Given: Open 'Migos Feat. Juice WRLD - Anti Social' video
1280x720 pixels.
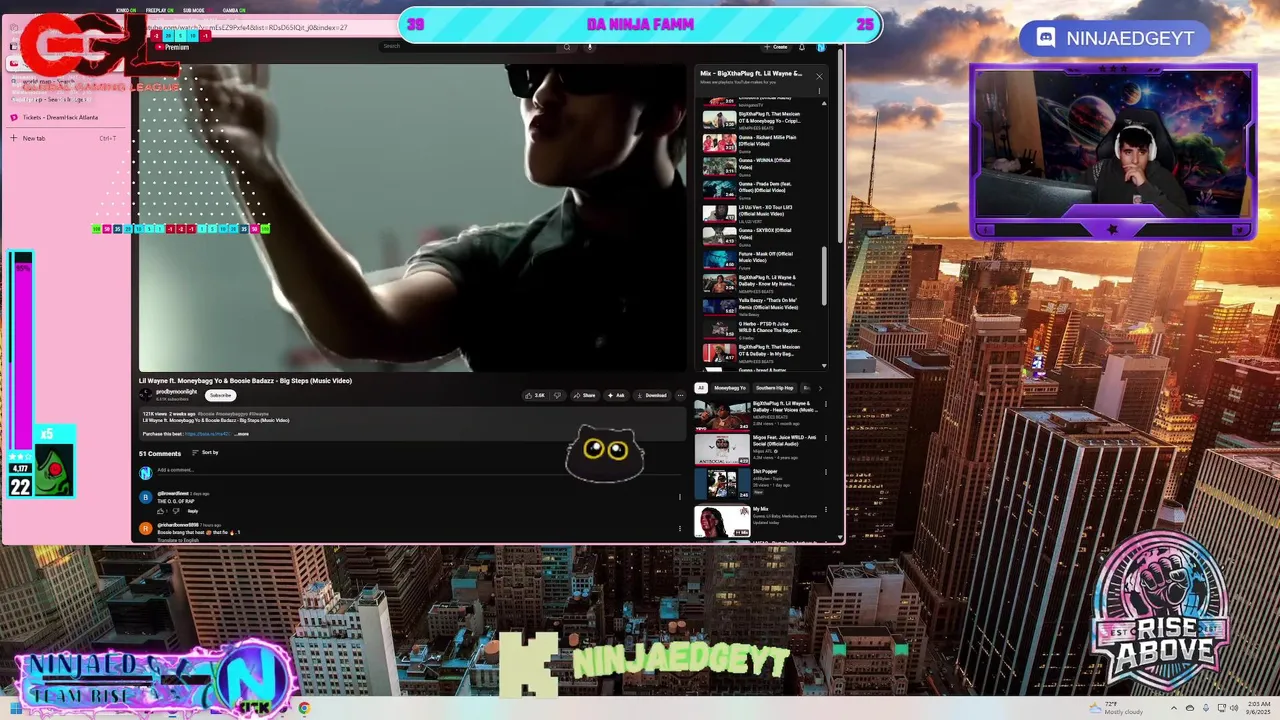Looking at the screenshot, I should (x=758, y=448).
